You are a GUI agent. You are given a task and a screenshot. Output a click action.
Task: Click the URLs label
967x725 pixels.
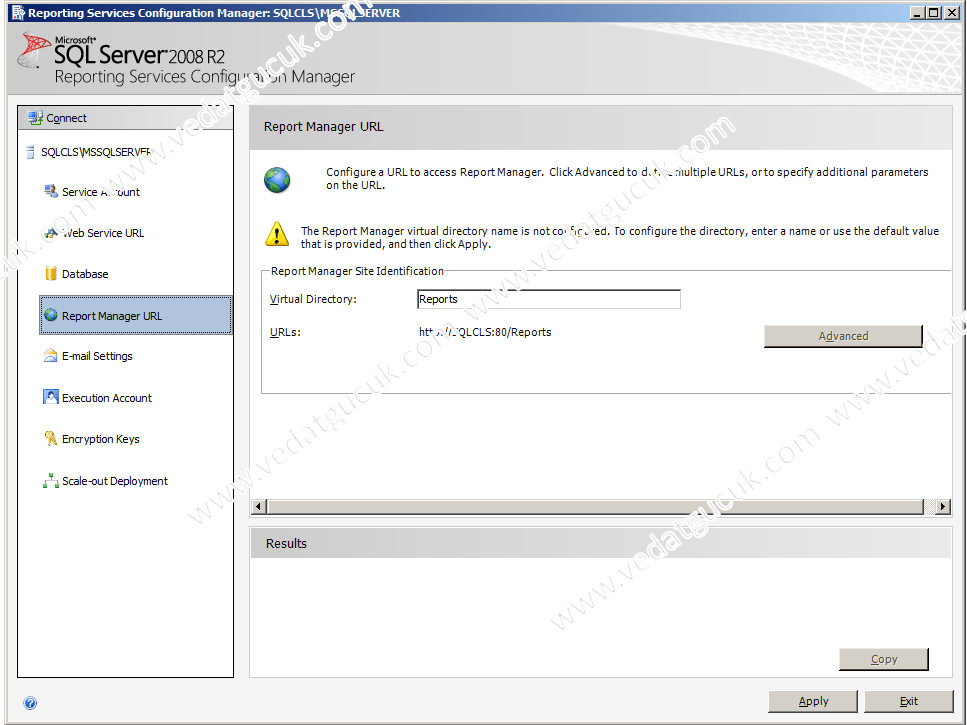coord(285,332)
